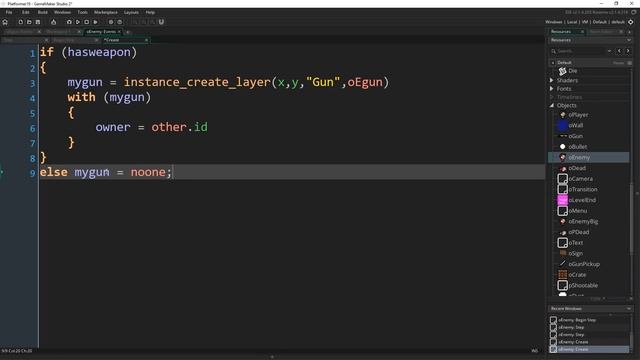This screenshot has width=640, height=360.
Task: Start debugging with the bug icon
Action: (x=69, y=22)
